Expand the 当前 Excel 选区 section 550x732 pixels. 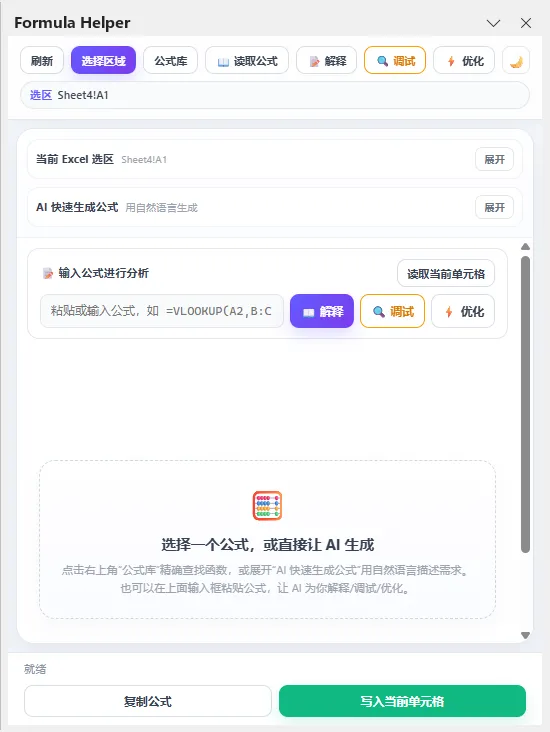[x=494, y=159]
